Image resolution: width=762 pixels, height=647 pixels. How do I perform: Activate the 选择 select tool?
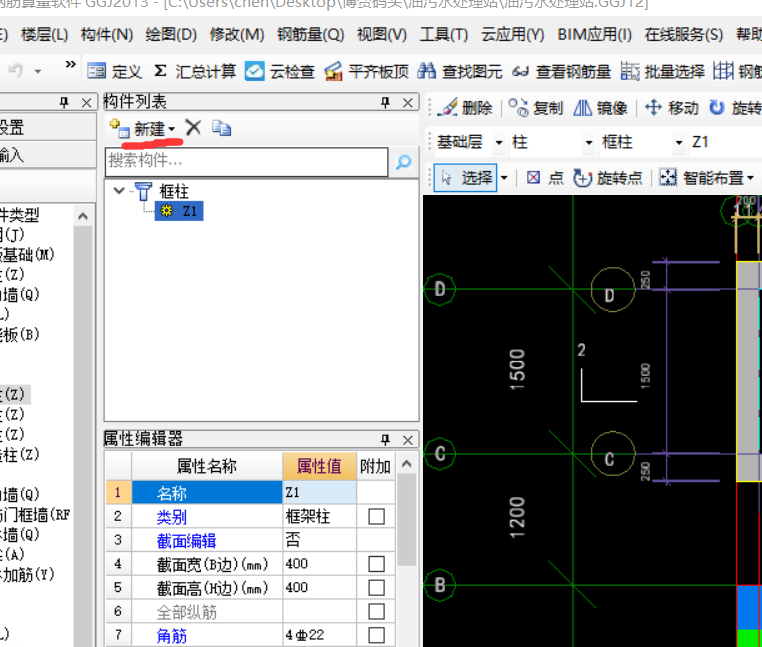click(x=465, y=178)
